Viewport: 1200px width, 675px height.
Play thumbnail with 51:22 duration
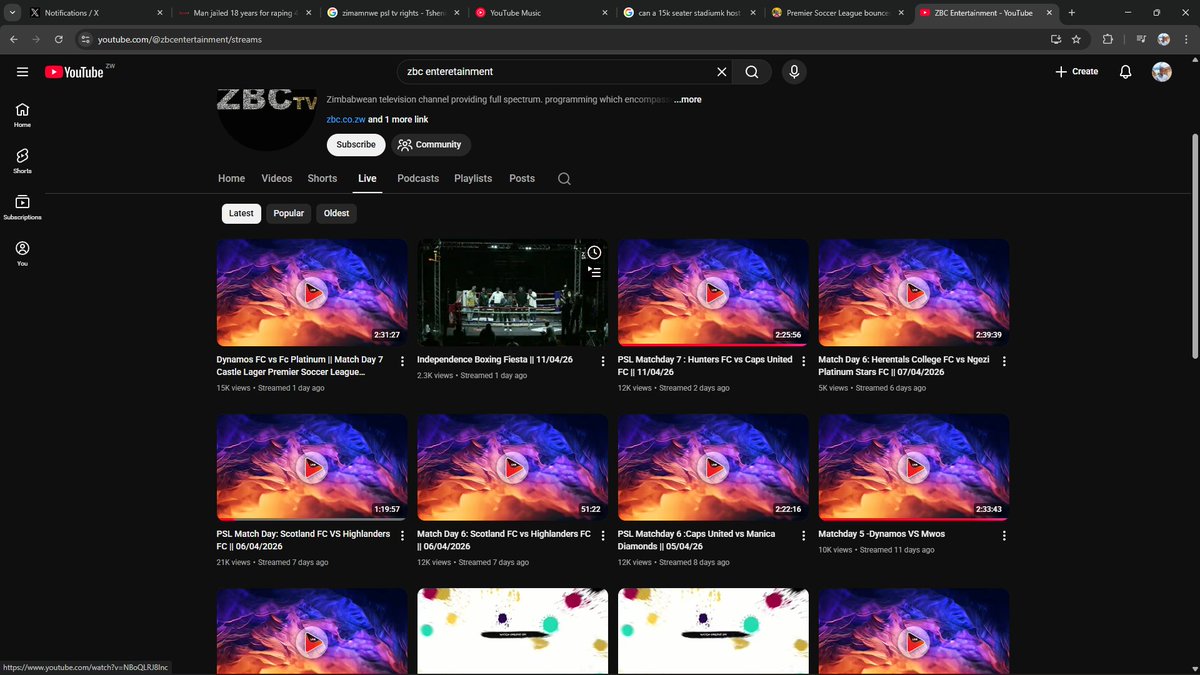(x=512, y=467)
